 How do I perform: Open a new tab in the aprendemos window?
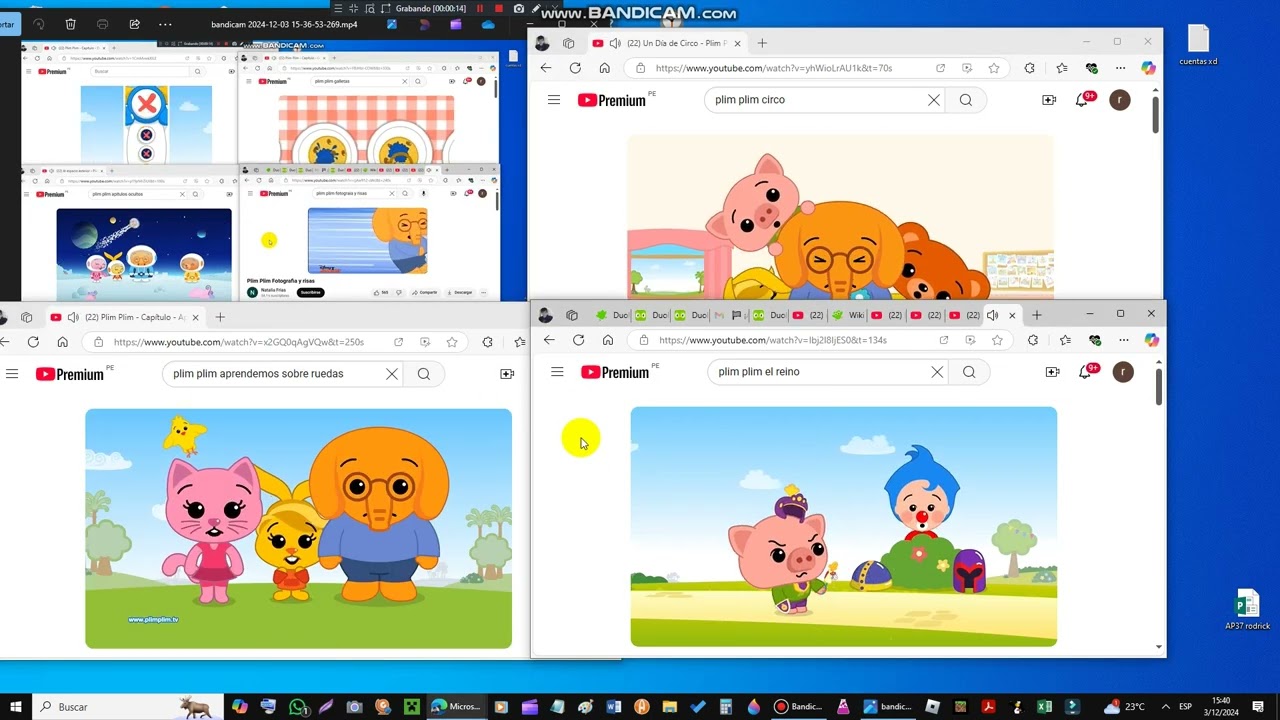pyautogui.click(x=220, y=317)
